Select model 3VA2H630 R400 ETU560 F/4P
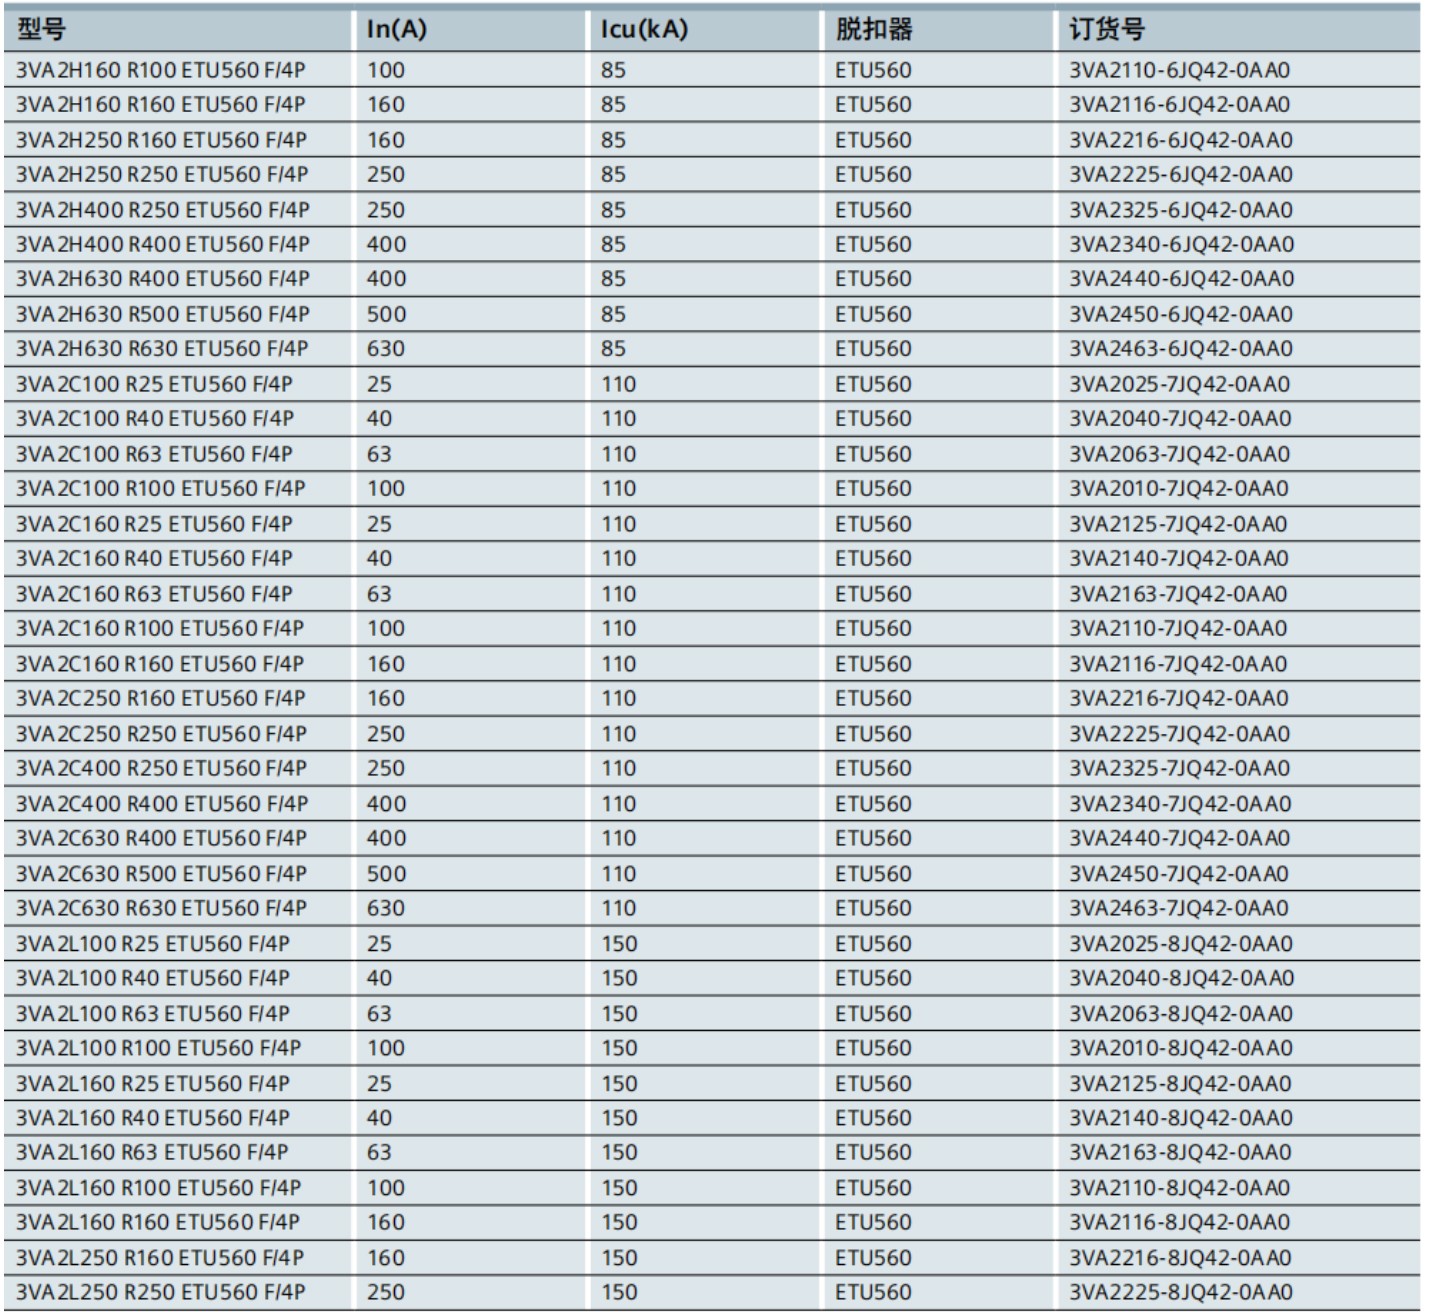The width and height of the screenshot is (1434, 1312). click(163, 278)
